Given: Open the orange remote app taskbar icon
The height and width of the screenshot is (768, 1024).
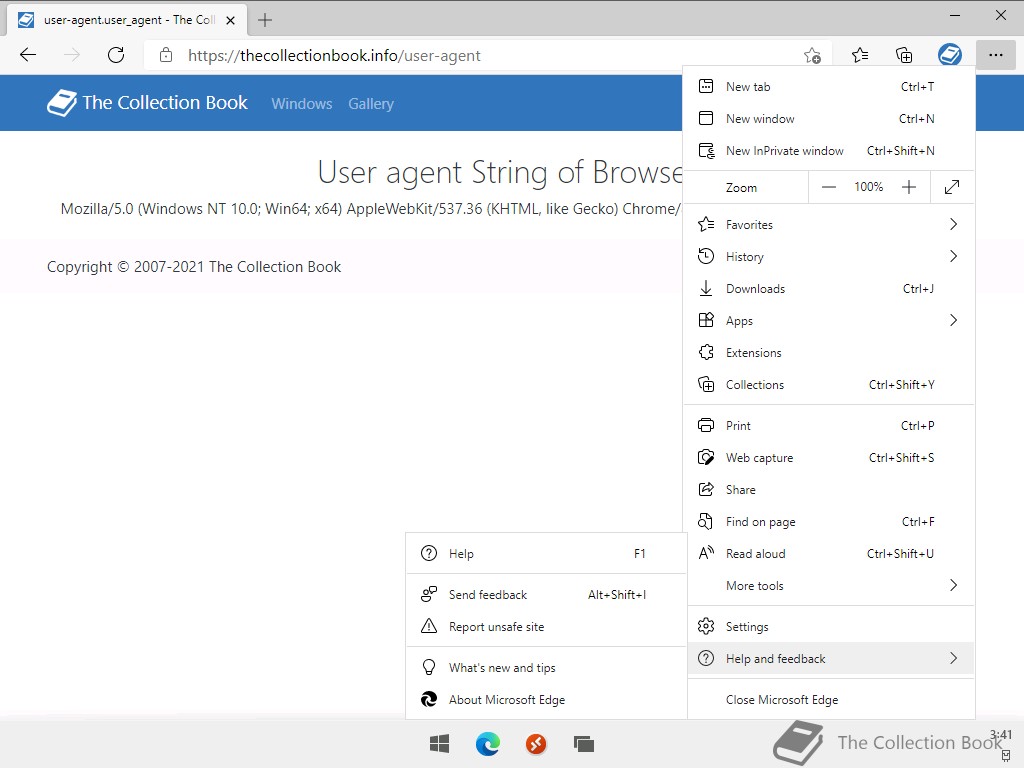Looking at the screenshot, I should (536, 743).
